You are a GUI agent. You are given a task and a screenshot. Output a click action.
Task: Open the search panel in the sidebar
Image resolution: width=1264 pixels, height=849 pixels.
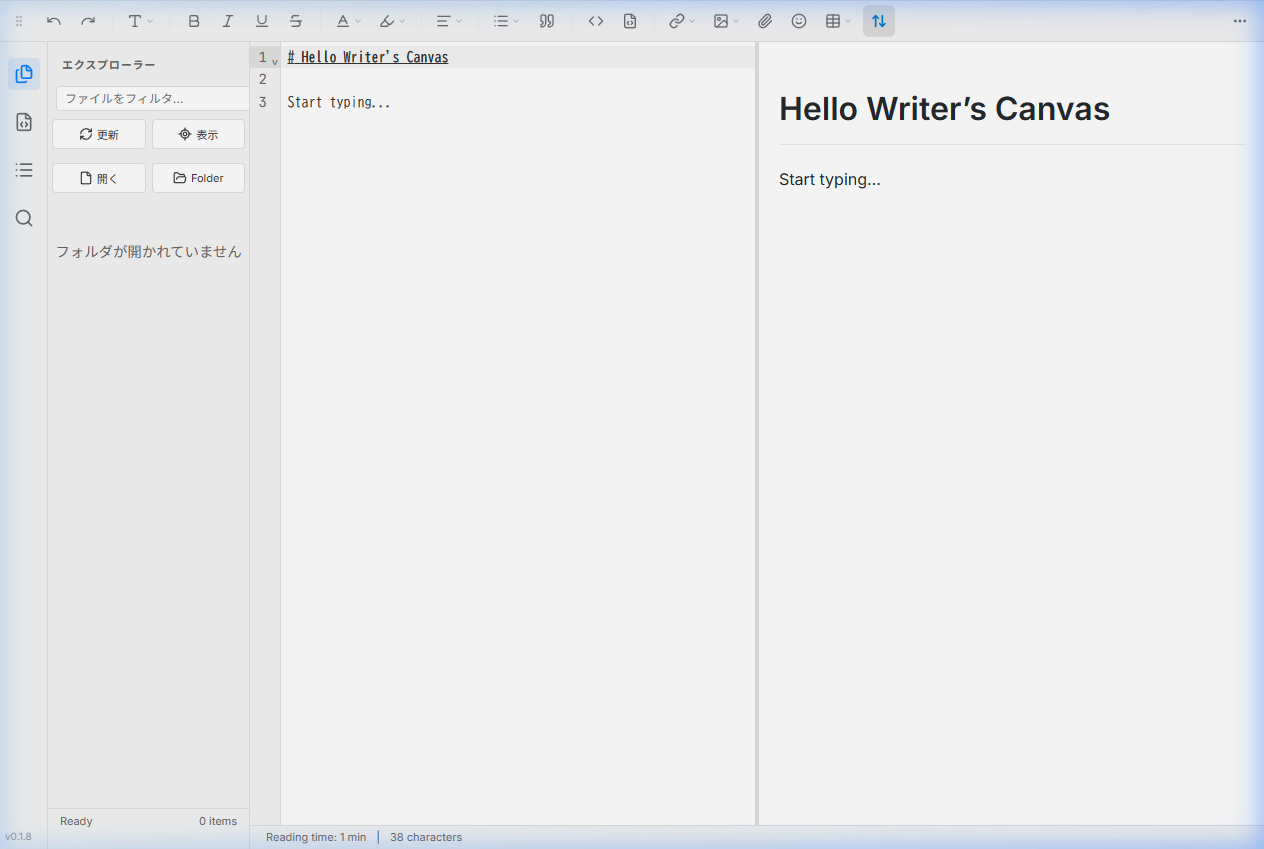[24, 218]
